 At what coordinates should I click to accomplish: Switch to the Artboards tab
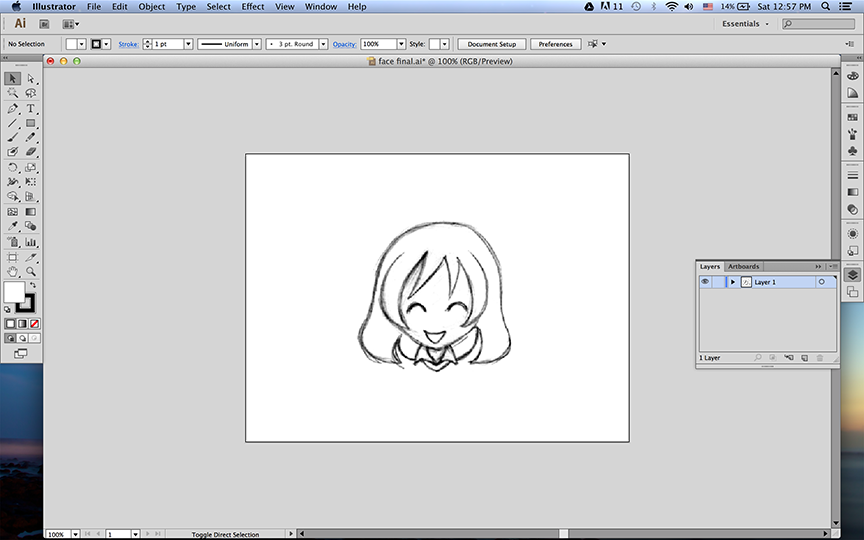point(743,267)
